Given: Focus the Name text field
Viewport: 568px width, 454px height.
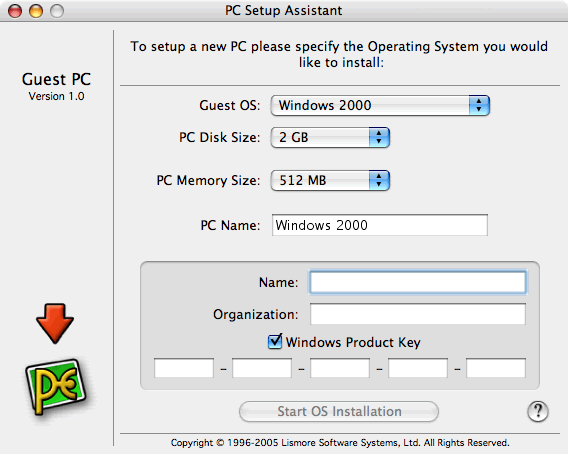Looking at the screenshot, I should [x=418, y=282].
